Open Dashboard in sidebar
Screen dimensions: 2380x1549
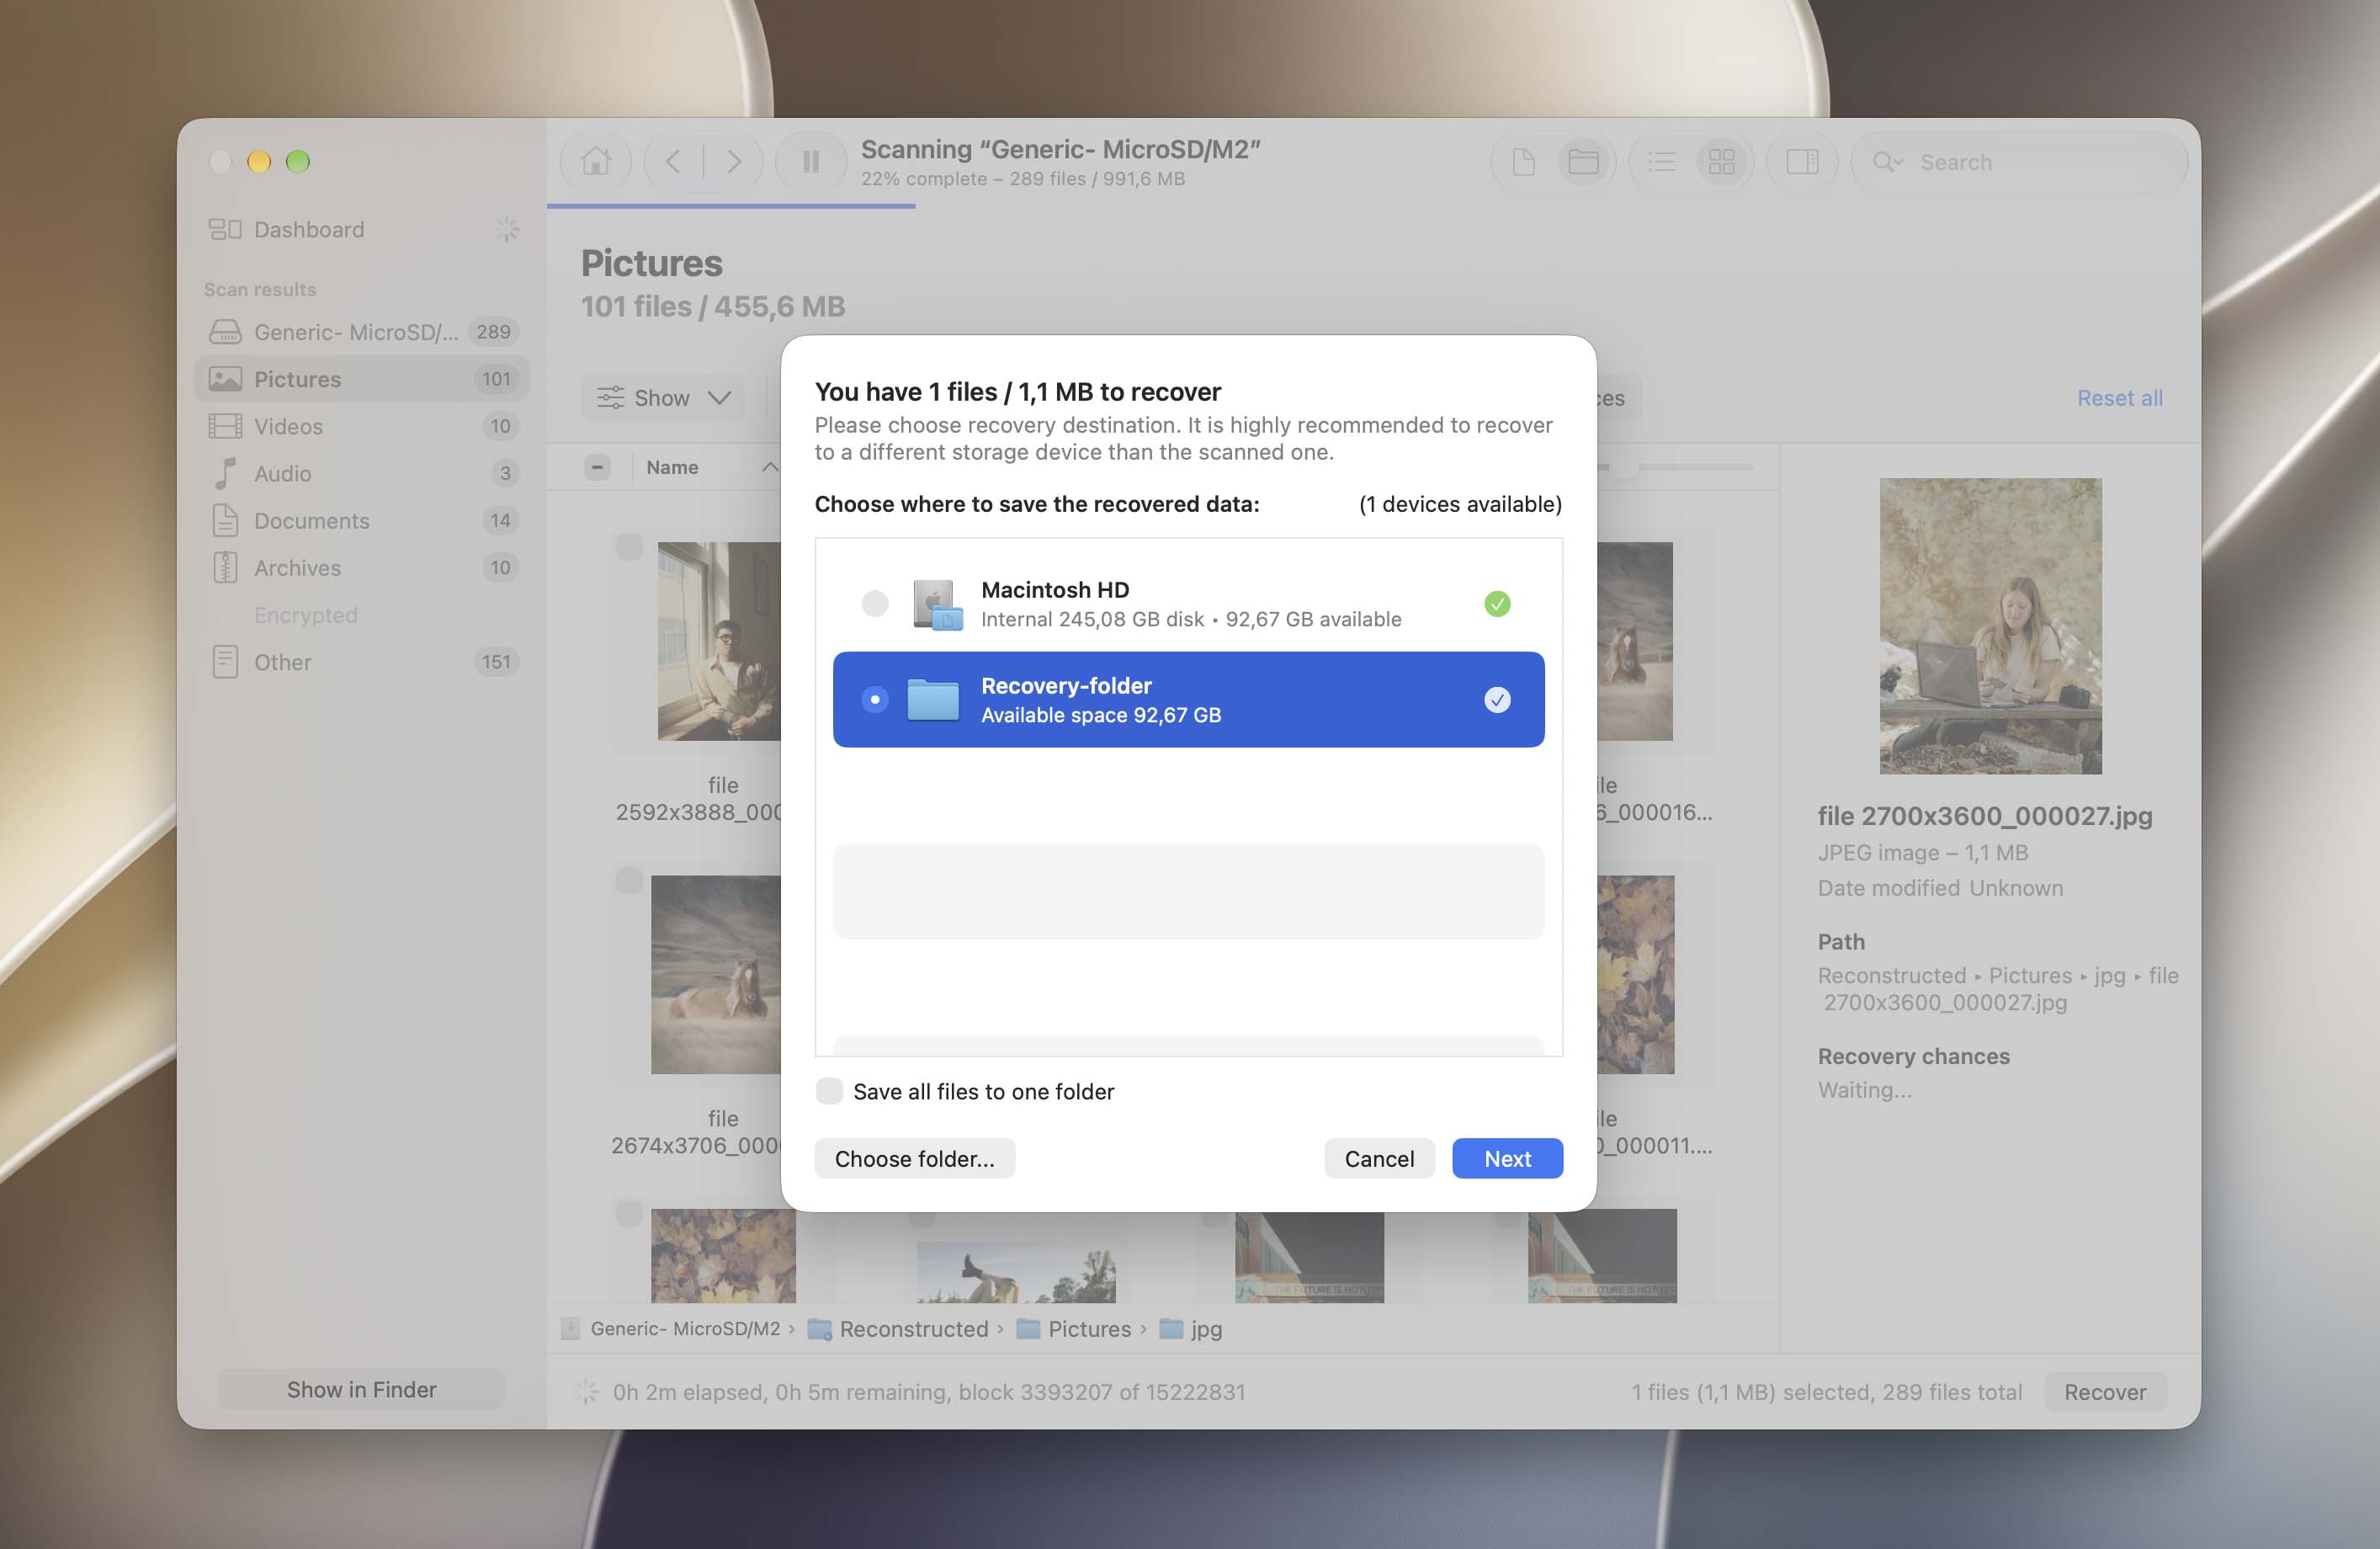point(362,229)
